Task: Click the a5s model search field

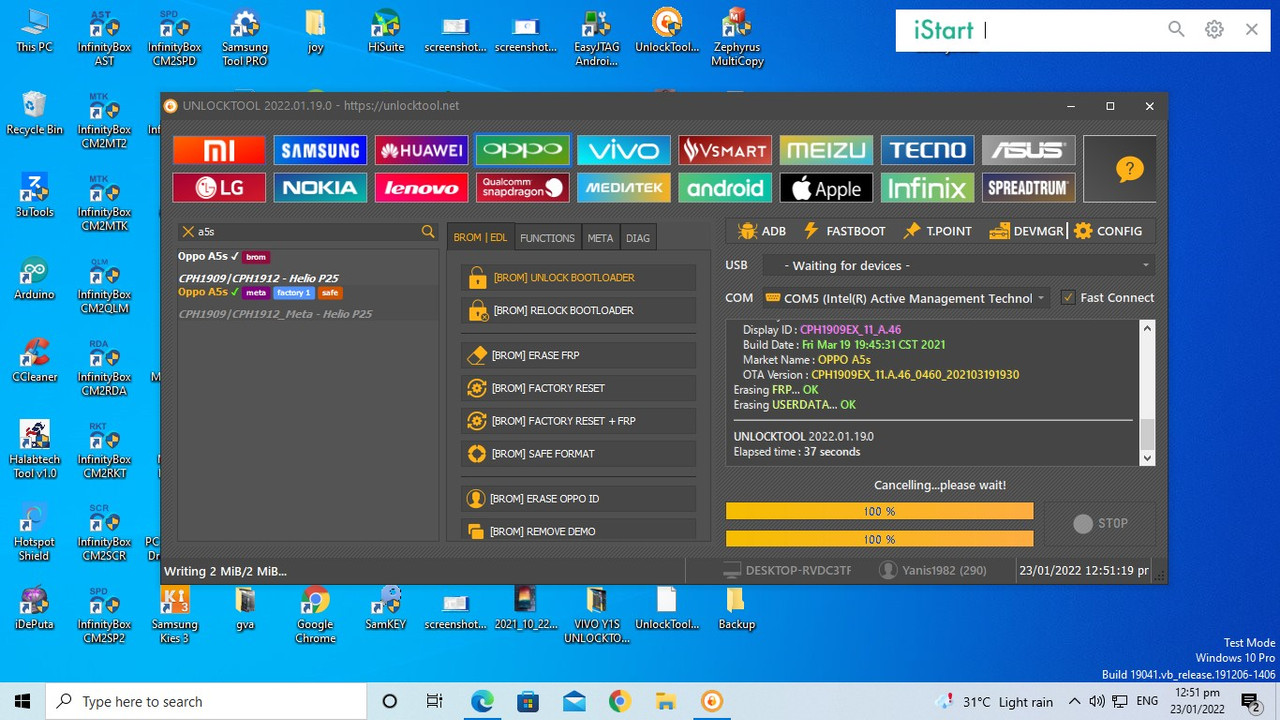Action: click(306, 232)
